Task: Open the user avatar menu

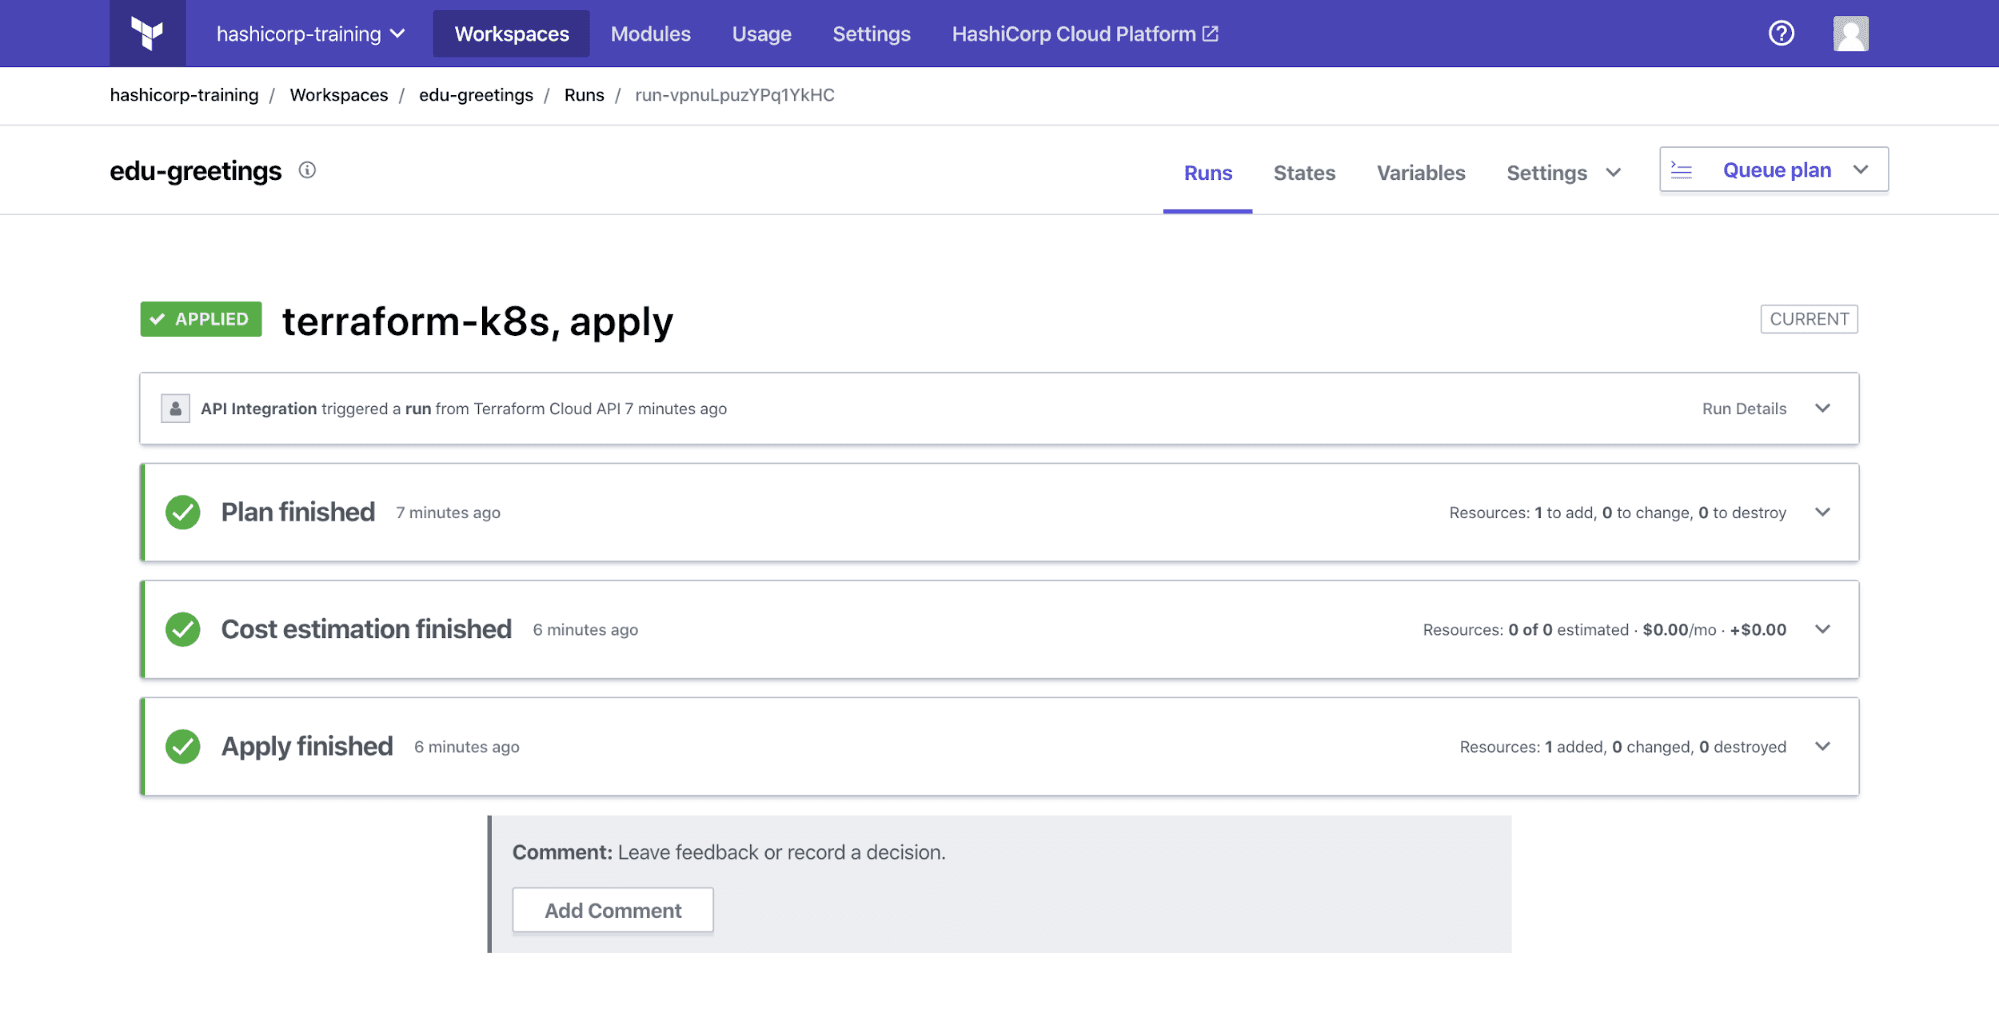Action: point(1850,33)
